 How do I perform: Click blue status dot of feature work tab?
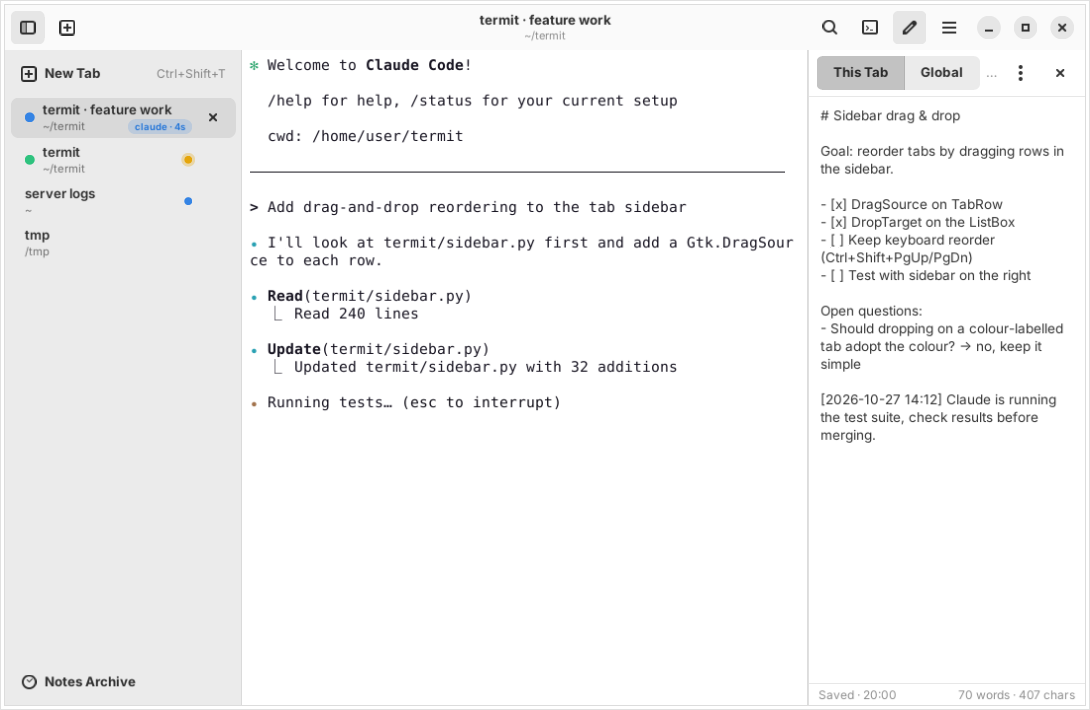pos(30,118)
